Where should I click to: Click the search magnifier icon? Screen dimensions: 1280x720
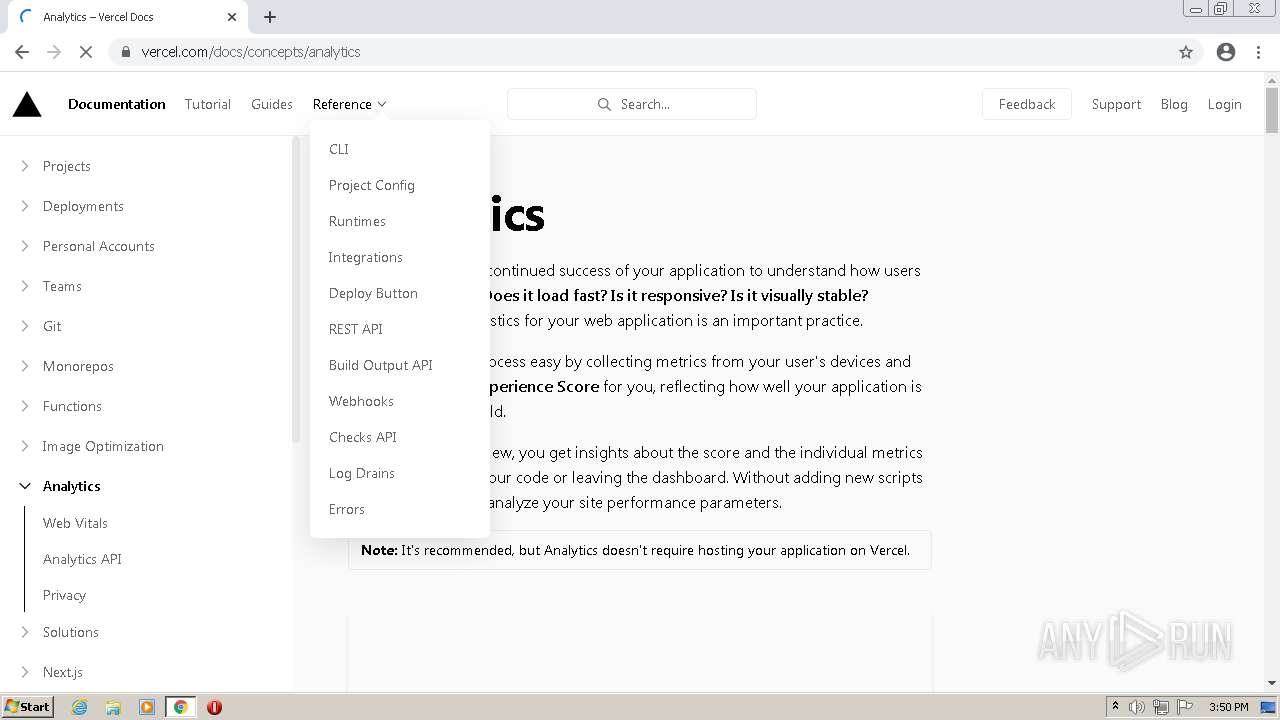(604, 104)
